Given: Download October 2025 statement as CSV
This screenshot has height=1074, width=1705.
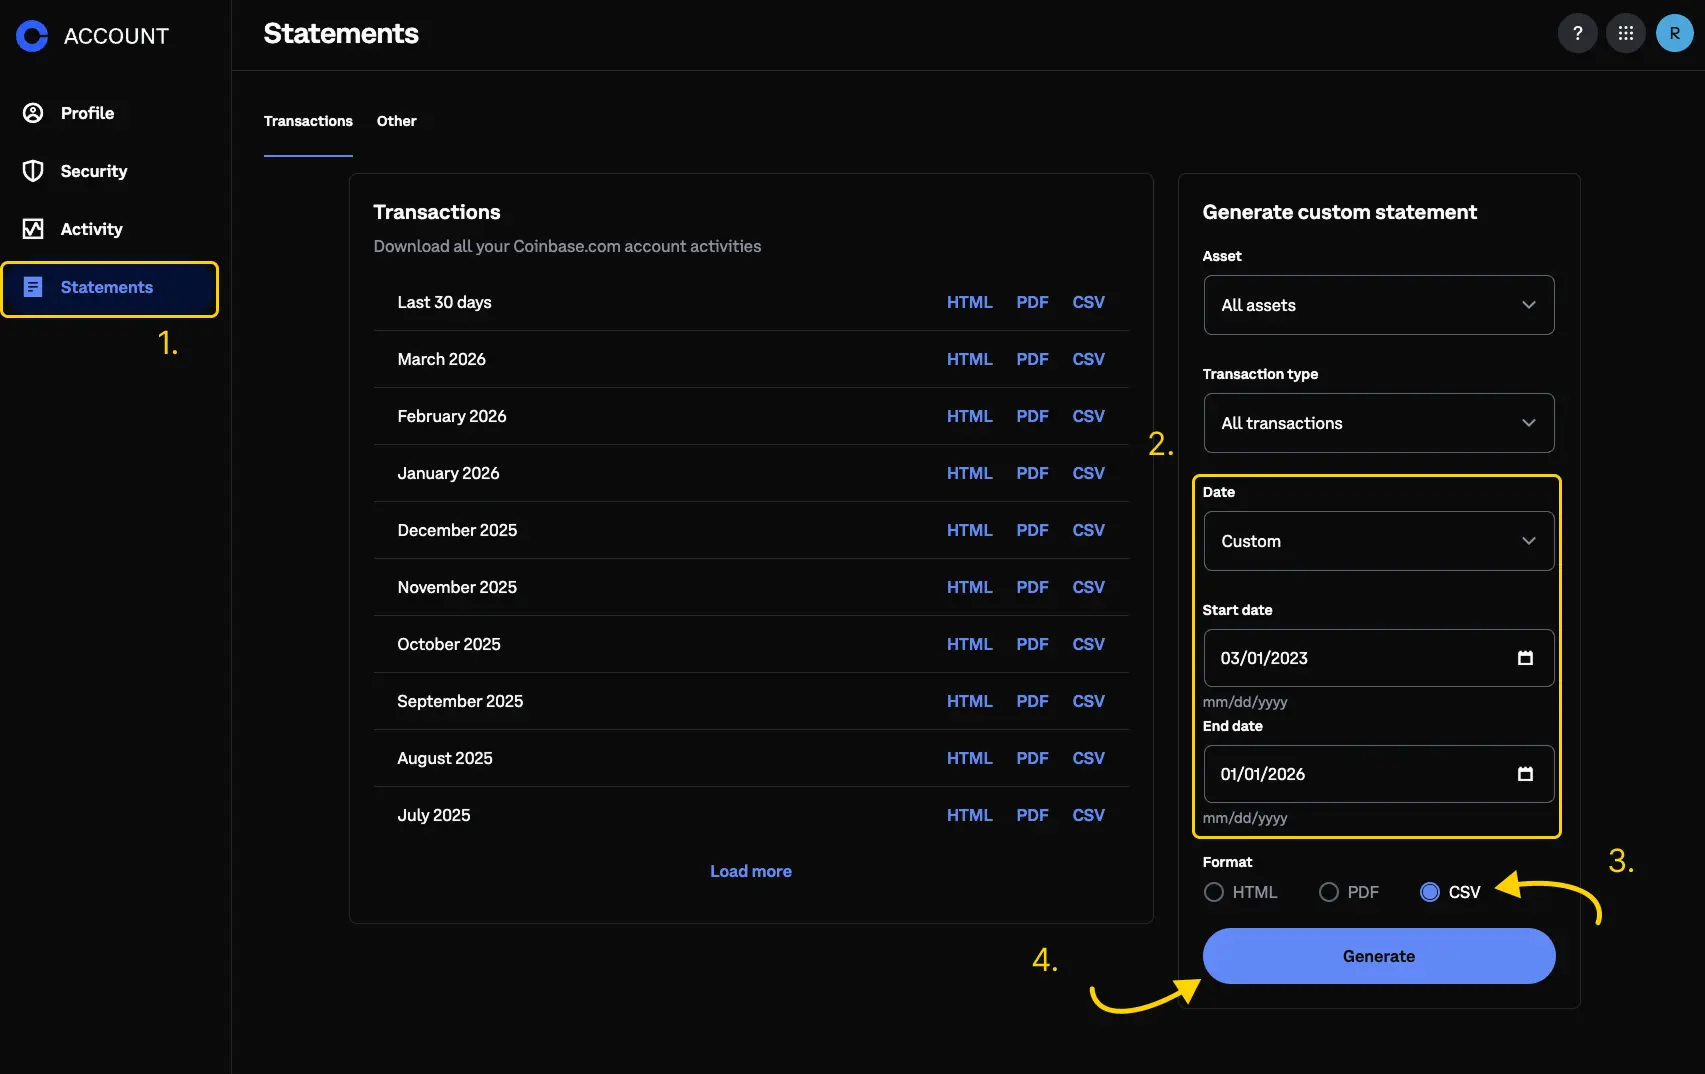Looking at the screenshot, I should pyautogui.click(x=1088, y=644).
